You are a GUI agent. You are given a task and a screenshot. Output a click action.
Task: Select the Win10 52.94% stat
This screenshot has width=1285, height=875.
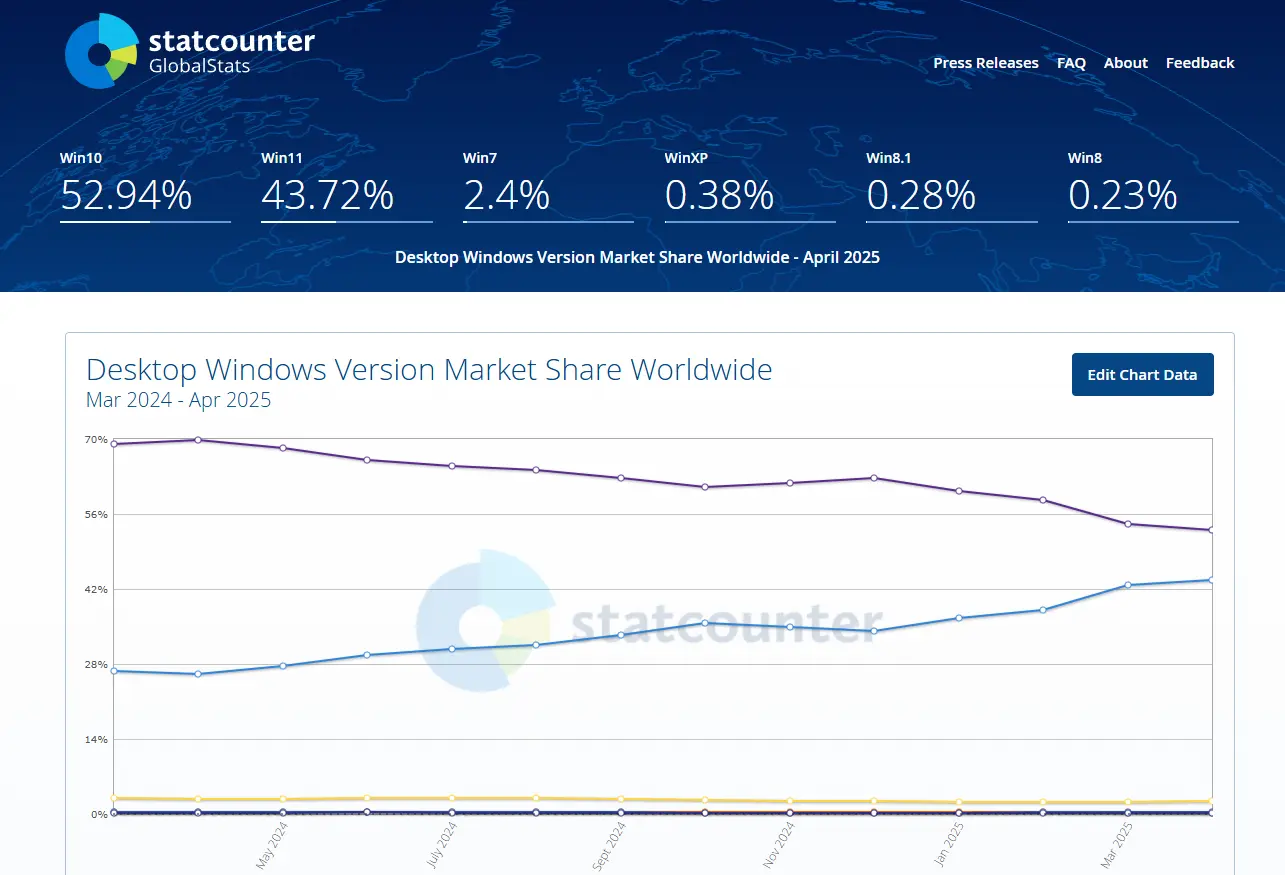pyautogui.click(x=145, y=185)
